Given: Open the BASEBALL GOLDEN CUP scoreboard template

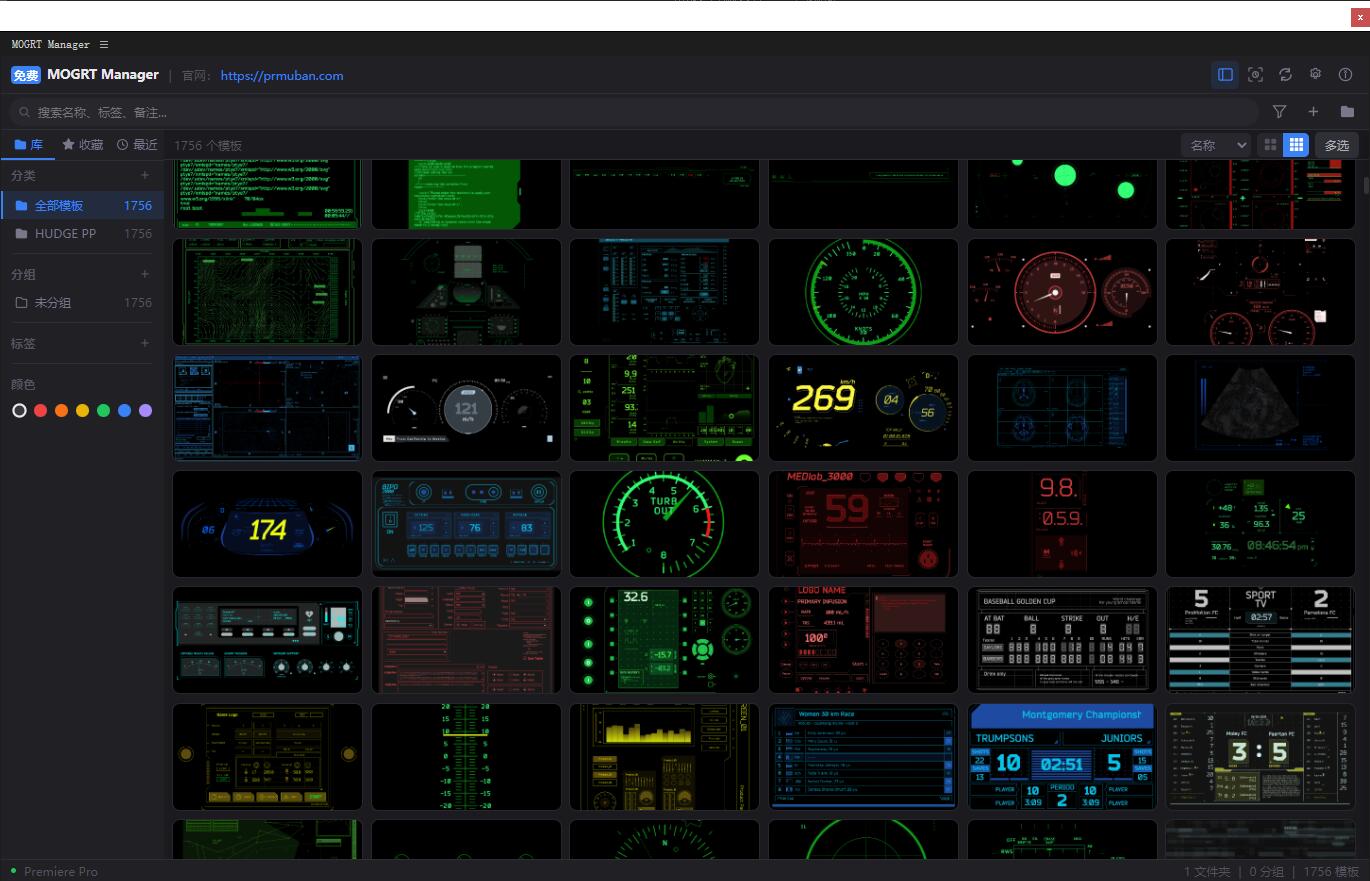Looking at the screenshot, I should point(1062,640).
